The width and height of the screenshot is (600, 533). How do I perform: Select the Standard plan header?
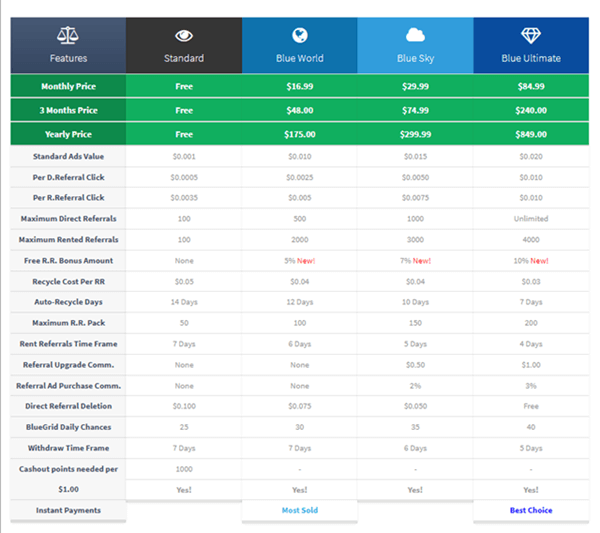(x=184, y=45)
